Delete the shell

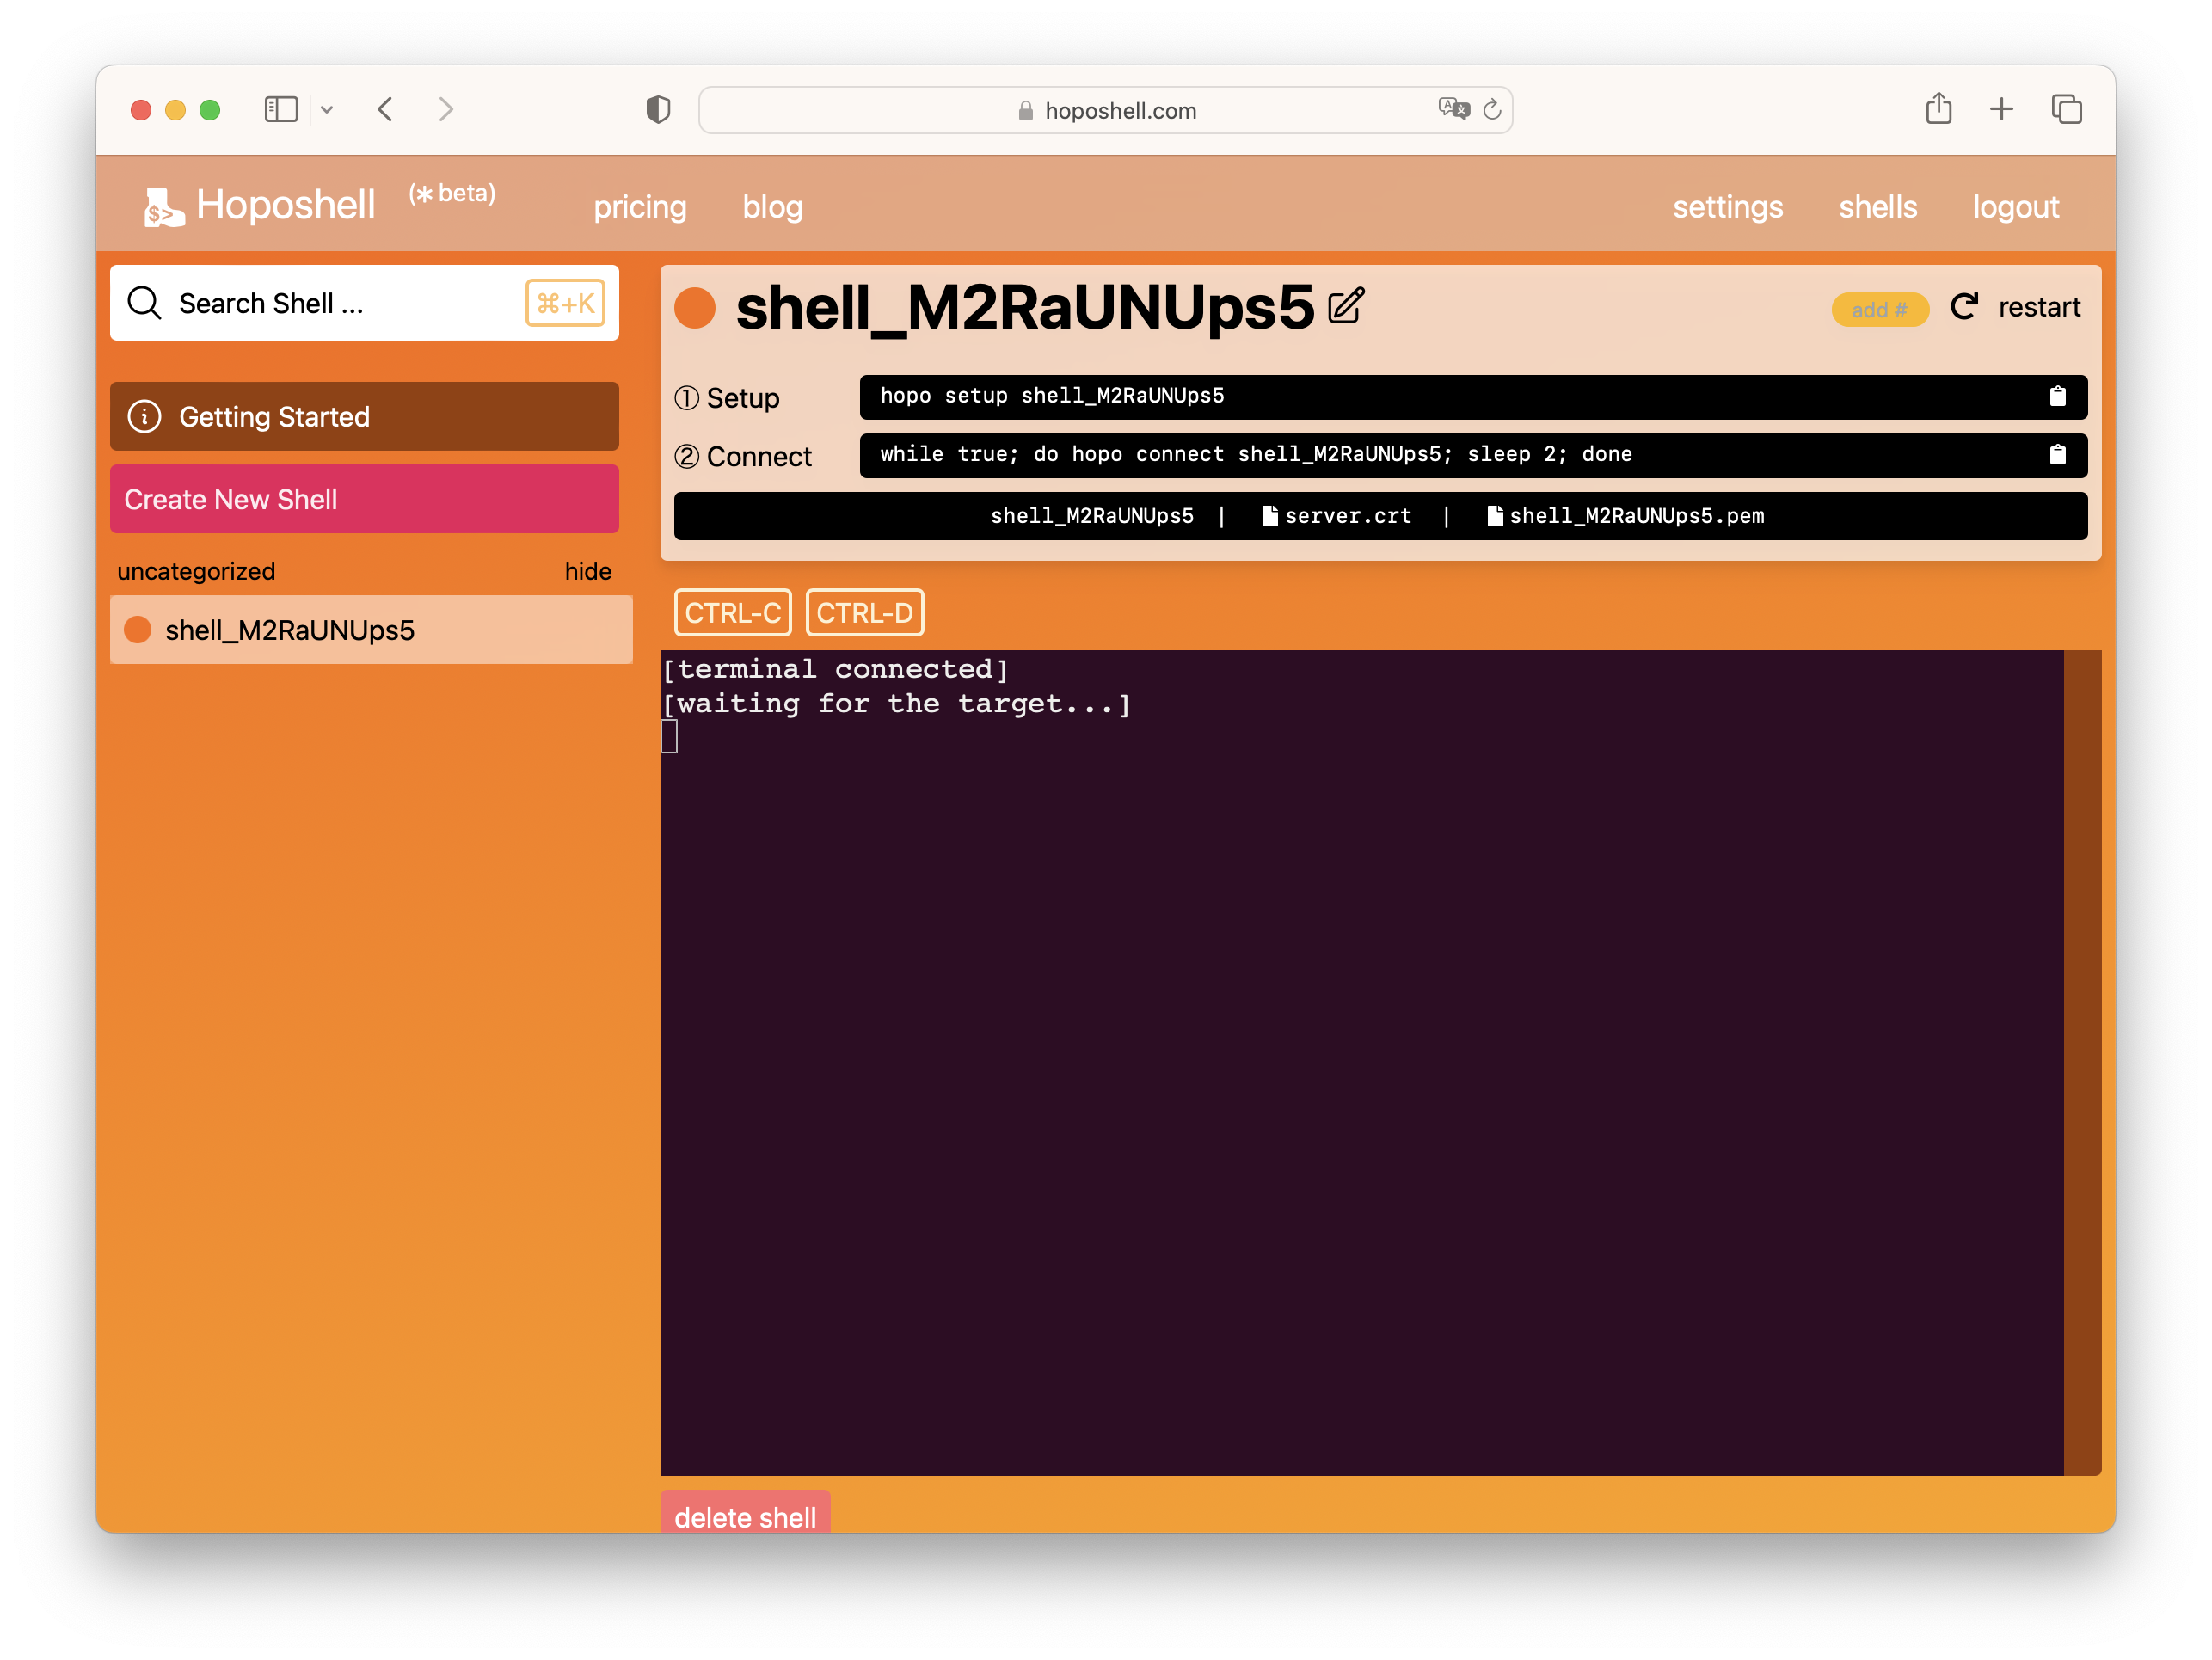[745, 1514]
